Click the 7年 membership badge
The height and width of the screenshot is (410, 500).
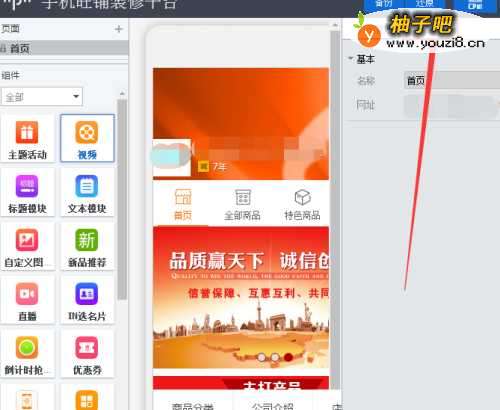[213, 166]
